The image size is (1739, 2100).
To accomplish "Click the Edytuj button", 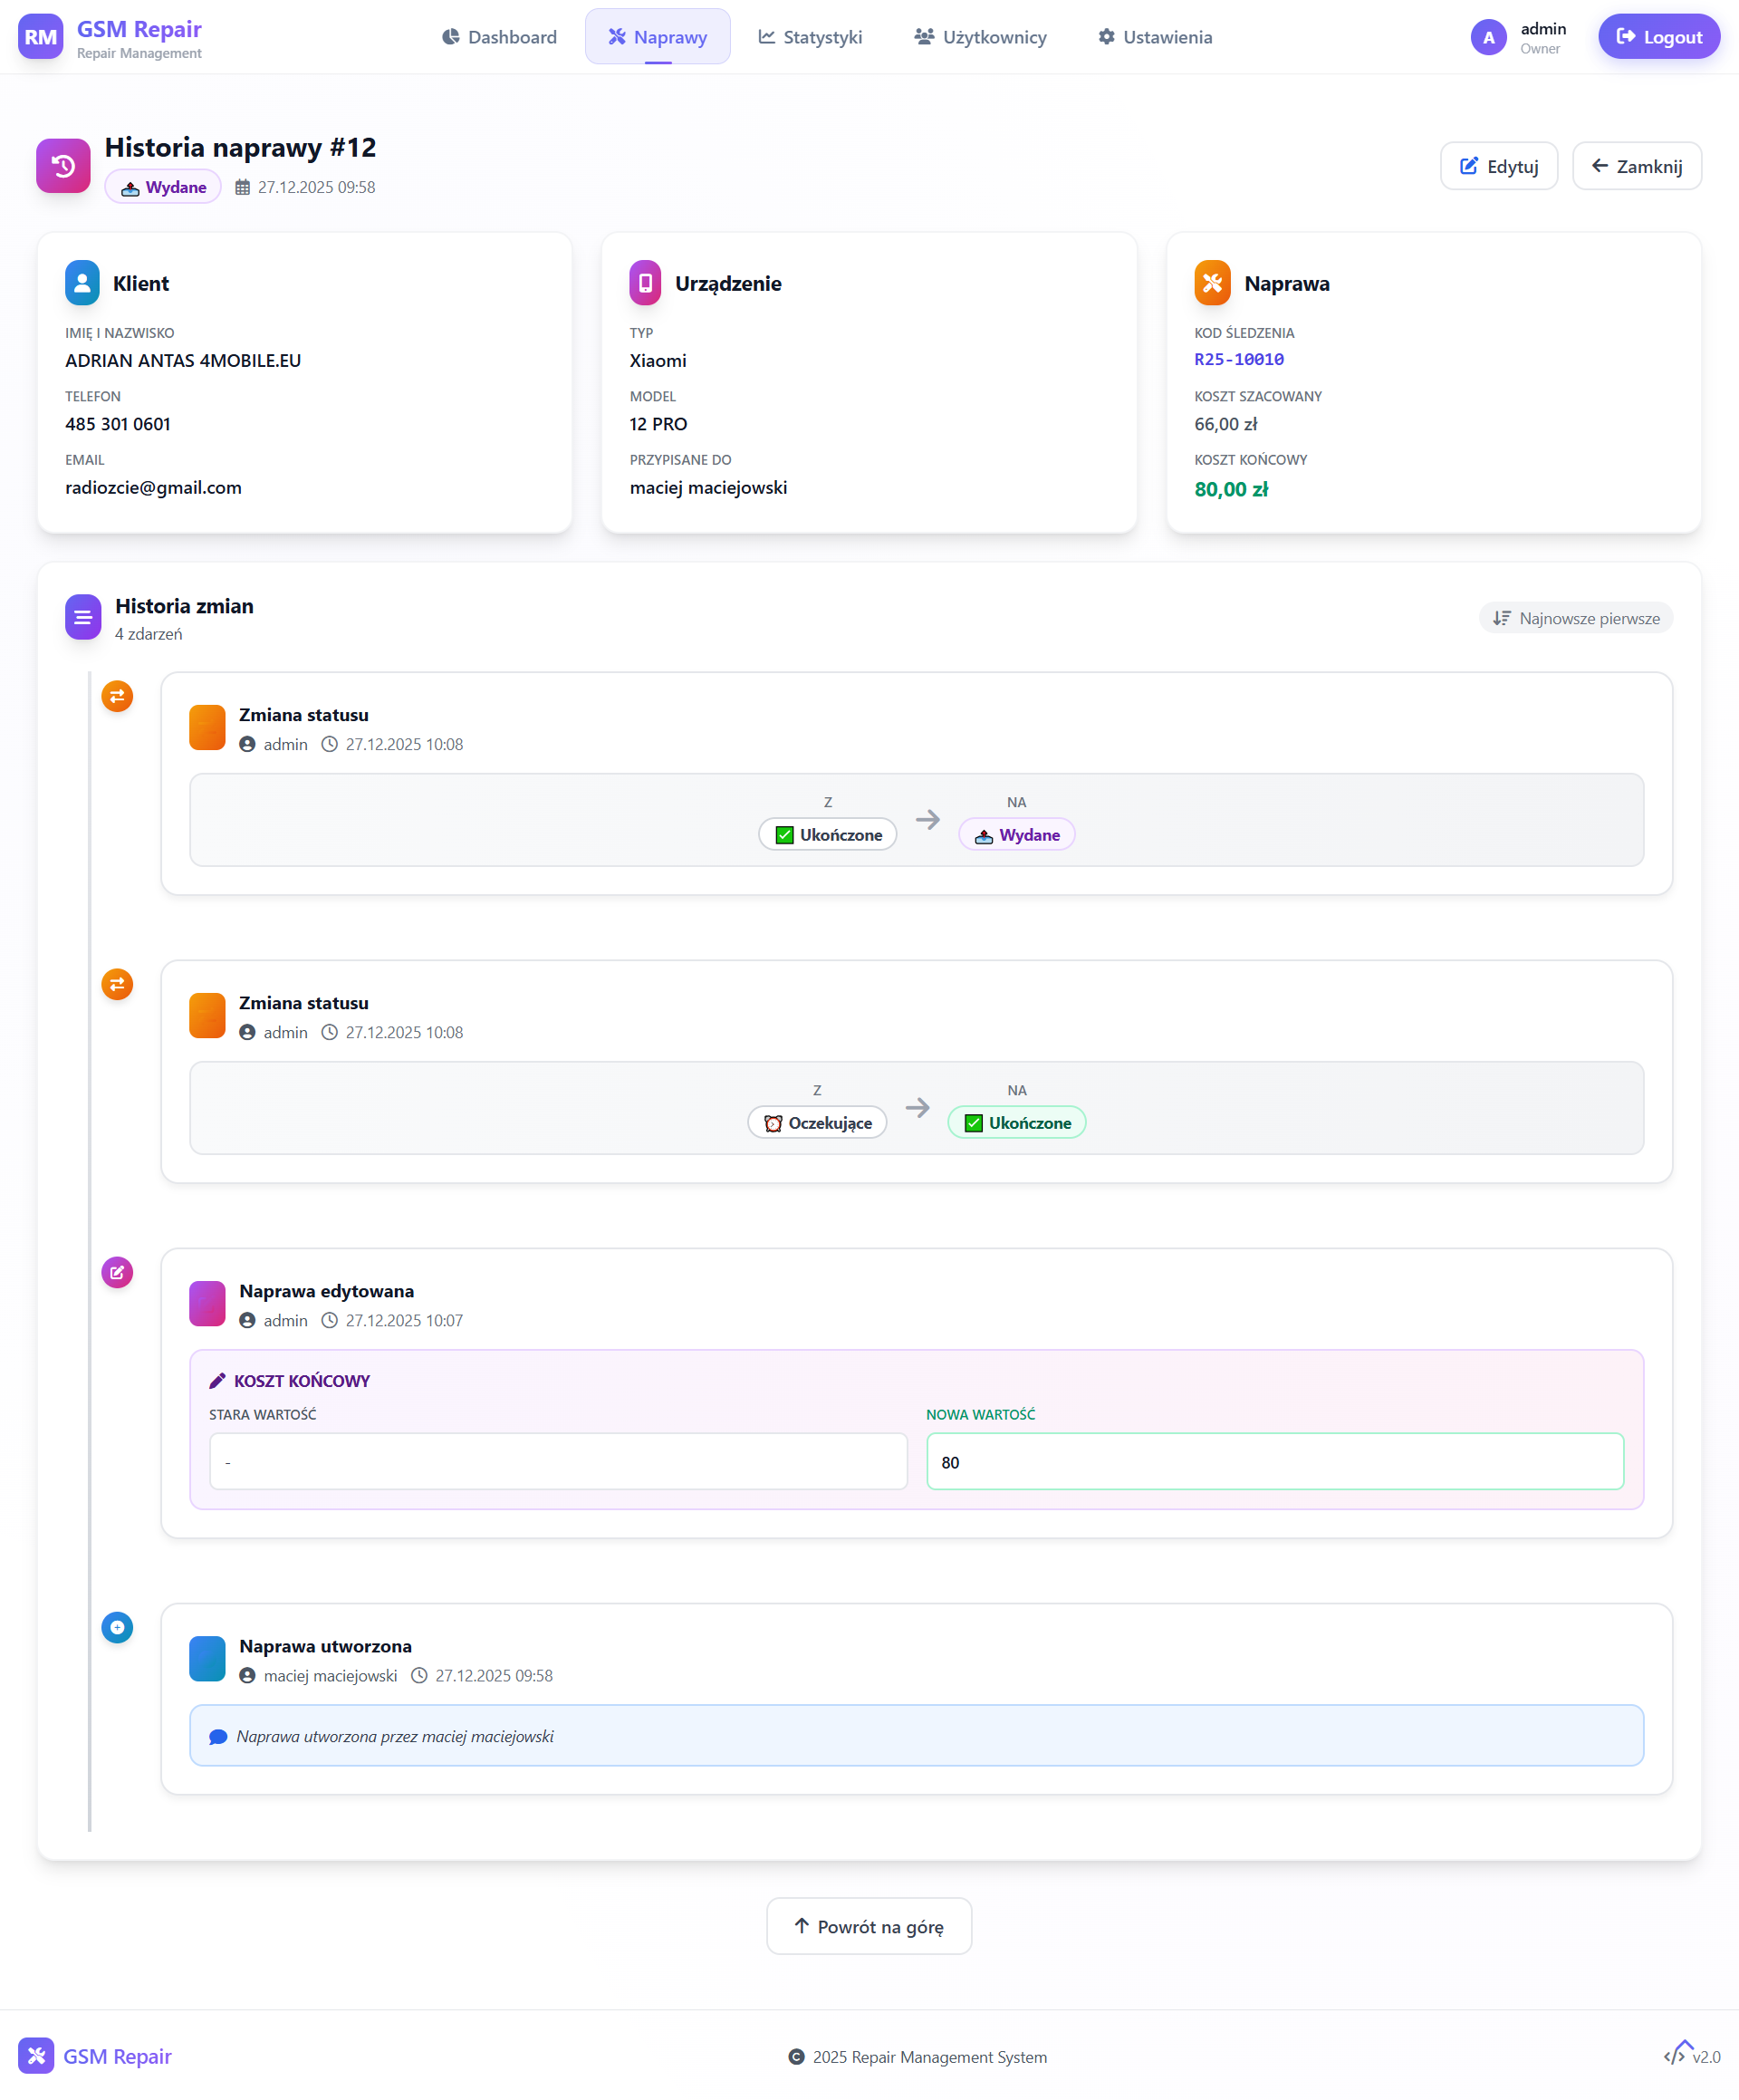I will 1498,166.
